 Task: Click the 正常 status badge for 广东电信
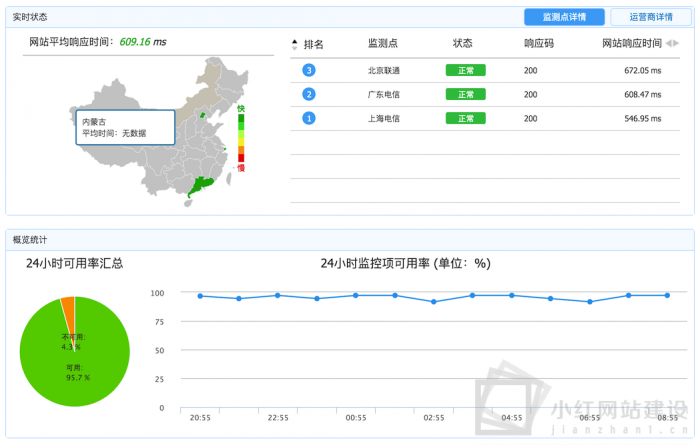(465, 94)
